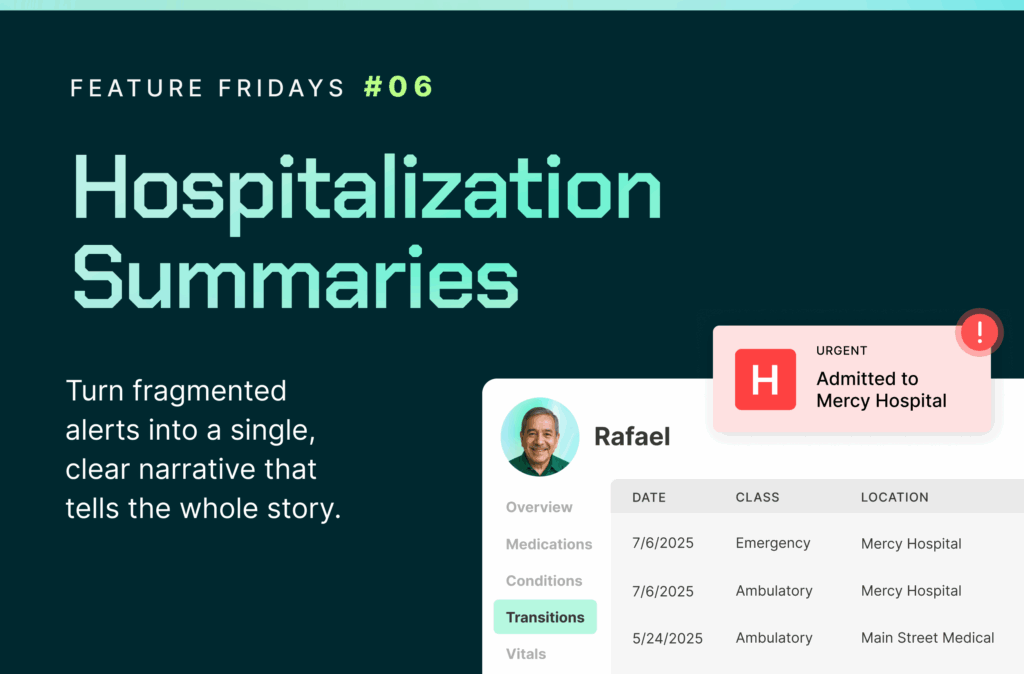Select the 7/6/2025 Emergency row

tap(817, 543)
